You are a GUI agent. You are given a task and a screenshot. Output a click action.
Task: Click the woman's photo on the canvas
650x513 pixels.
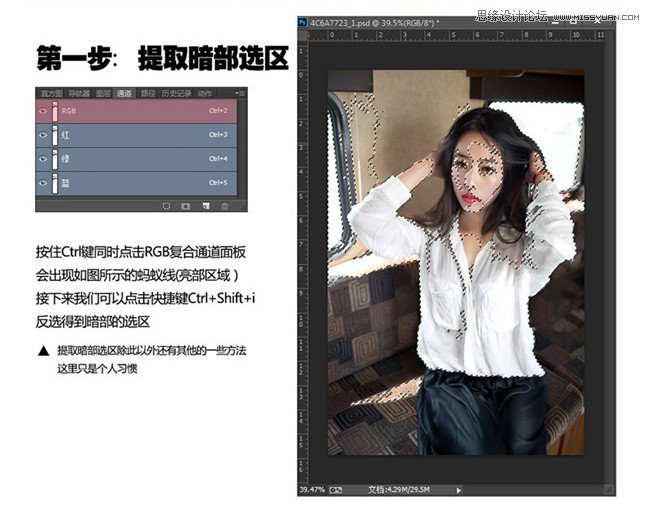click(x=456, y=263)
